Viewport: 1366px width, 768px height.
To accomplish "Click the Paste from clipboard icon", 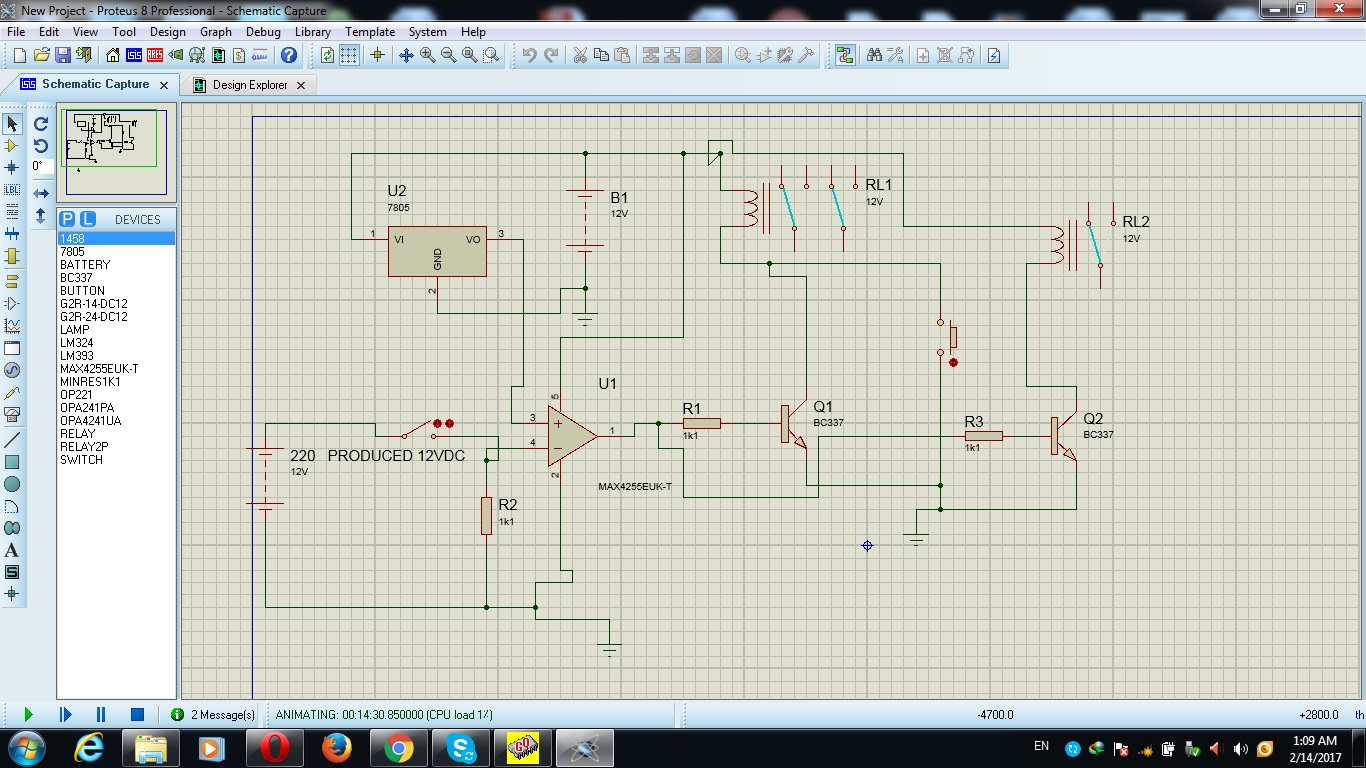I will pyautogui.click(x=622, y=55).
